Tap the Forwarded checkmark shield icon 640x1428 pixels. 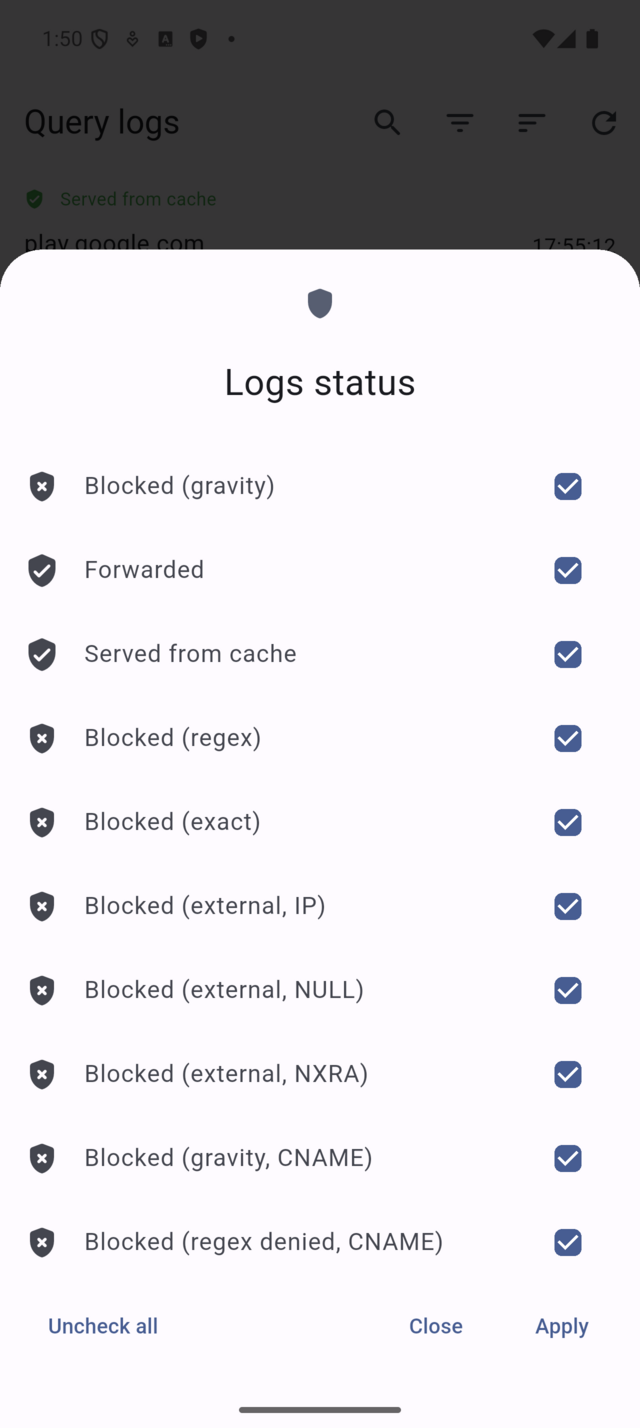click(42, 570)
